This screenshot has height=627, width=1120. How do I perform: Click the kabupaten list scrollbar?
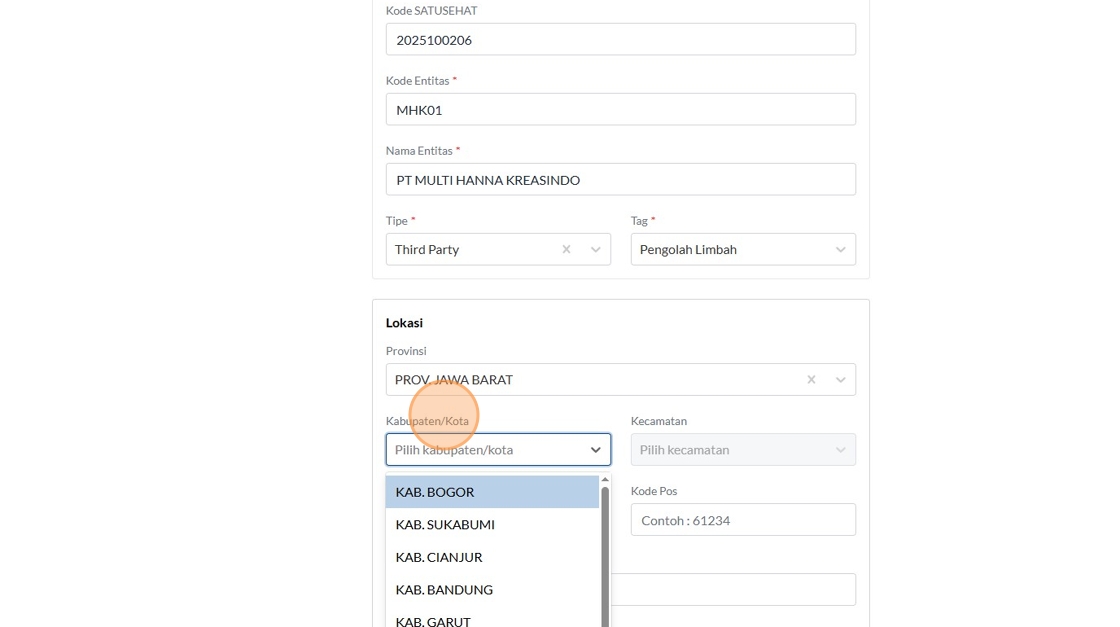tap(605, 555)
